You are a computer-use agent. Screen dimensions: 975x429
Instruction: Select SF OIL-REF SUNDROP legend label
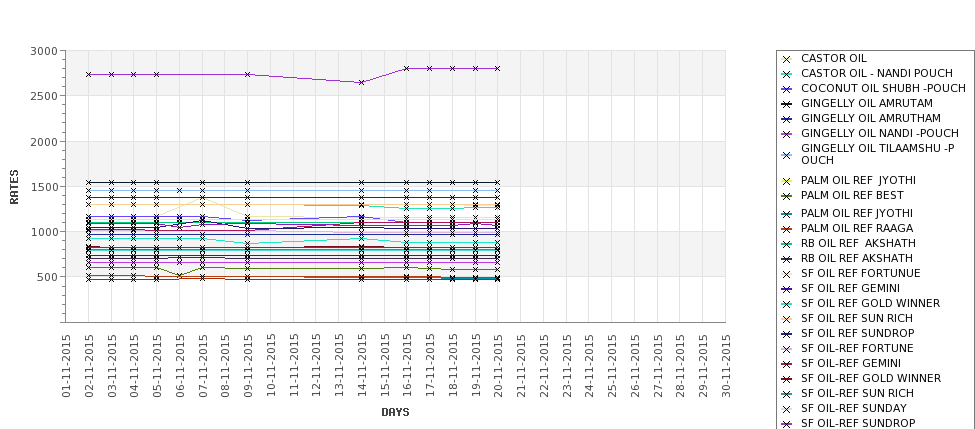tap(858, 423)
